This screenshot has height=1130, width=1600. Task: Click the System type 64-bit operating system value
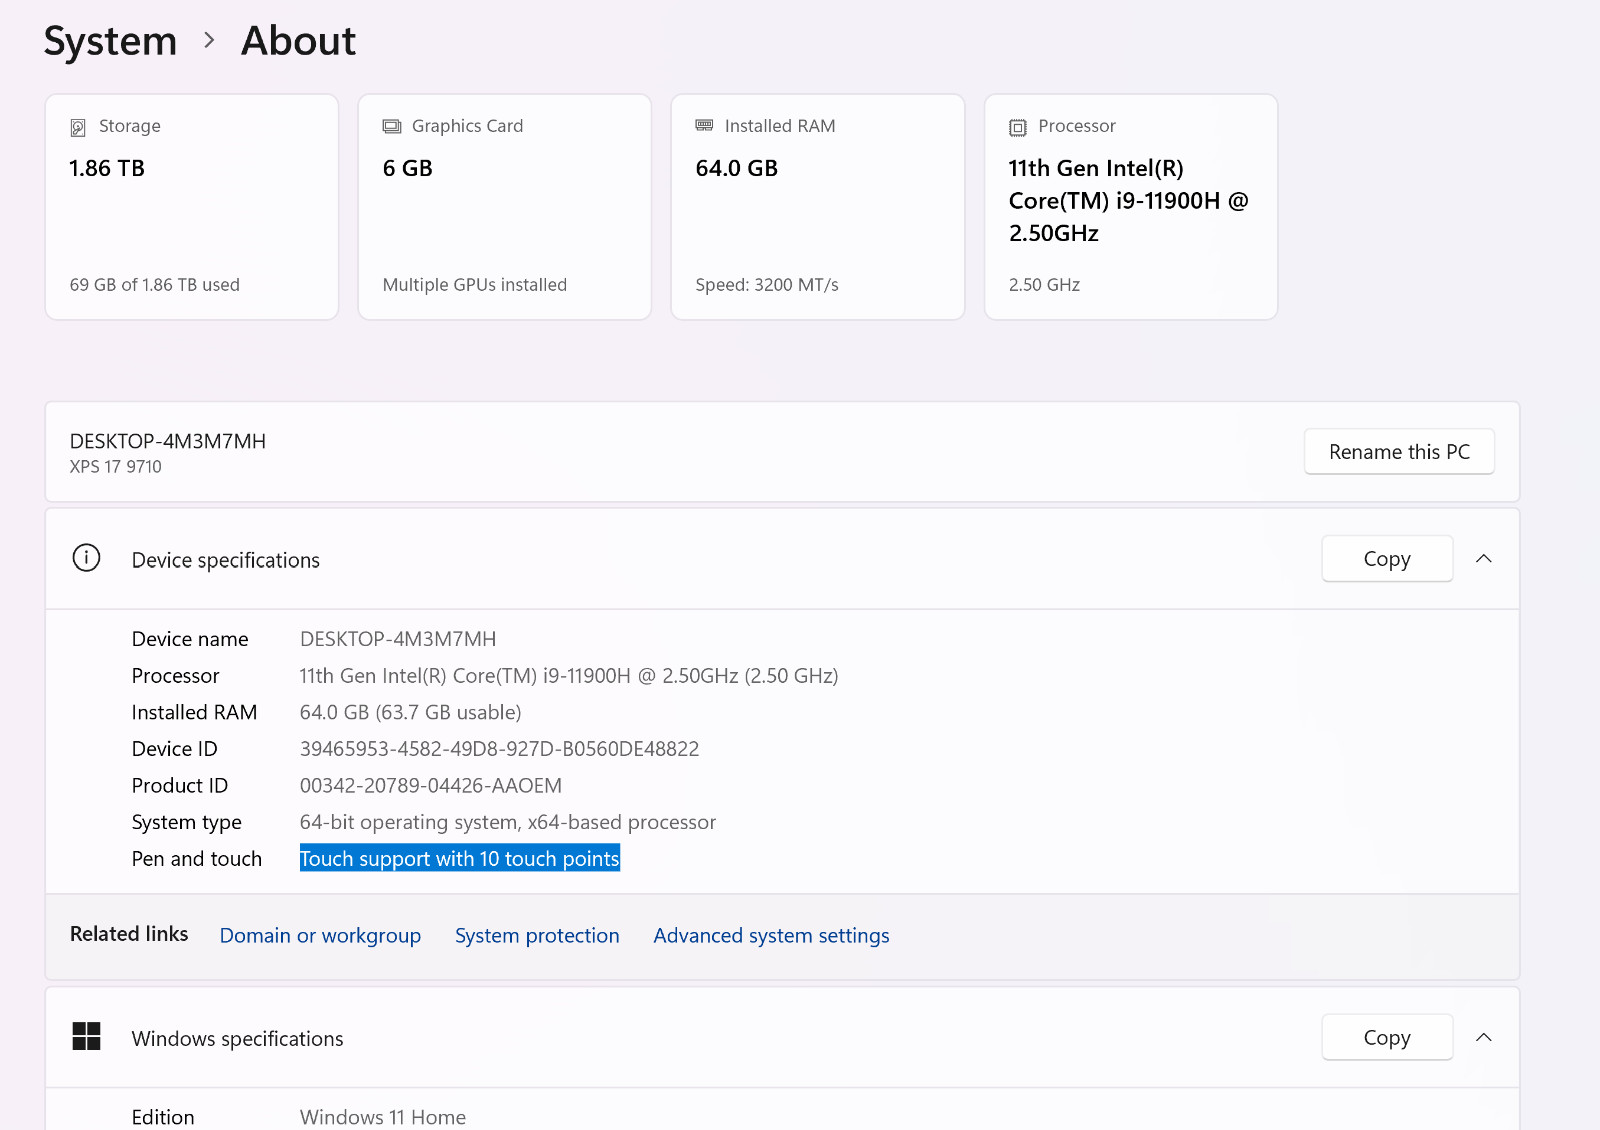(508, 823)
